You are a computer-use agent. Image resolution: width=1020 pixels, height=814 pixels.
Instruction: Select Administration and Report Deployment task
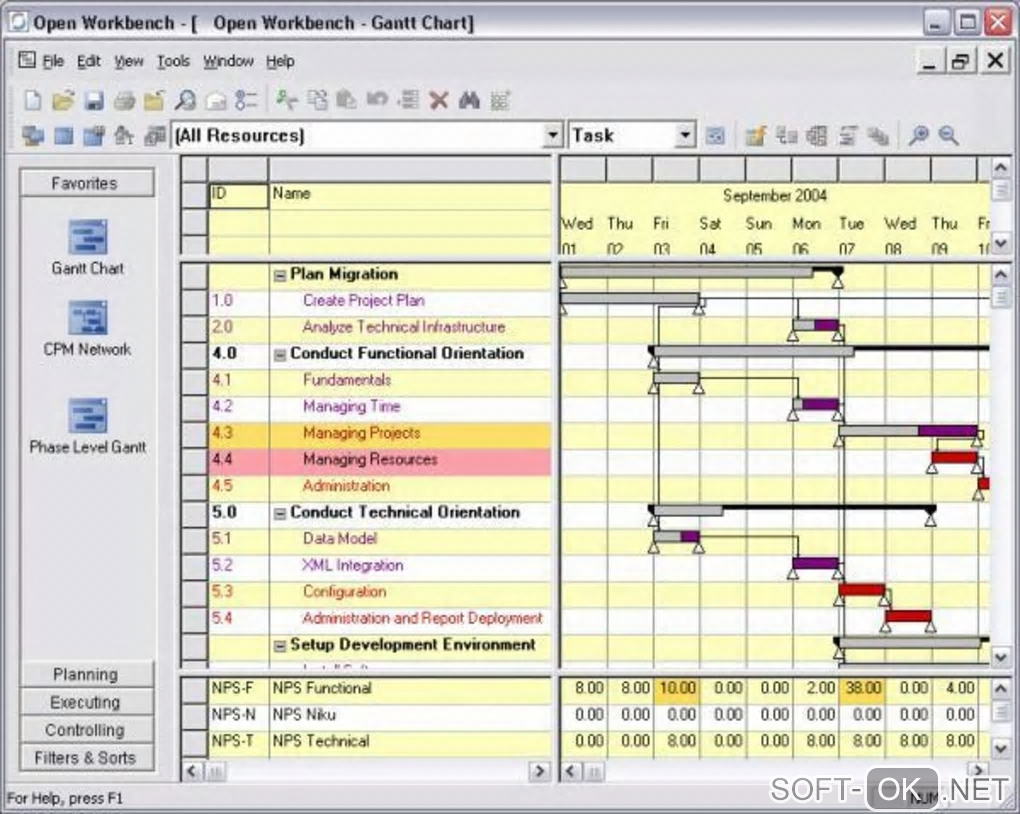coord(422,618)
